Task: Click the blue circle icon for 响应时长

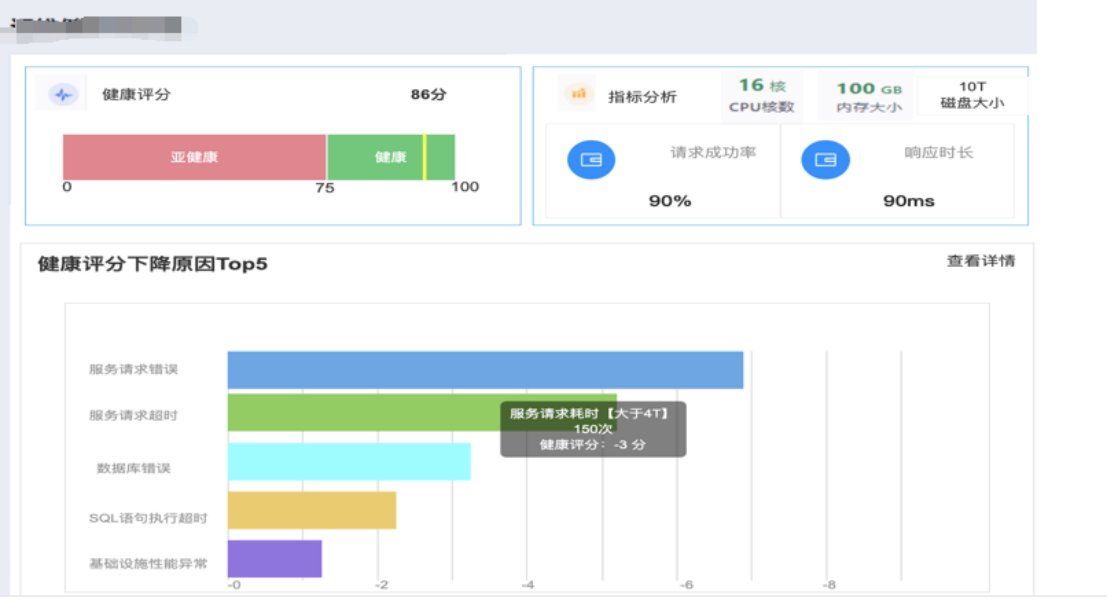Action: coord(825,160)
